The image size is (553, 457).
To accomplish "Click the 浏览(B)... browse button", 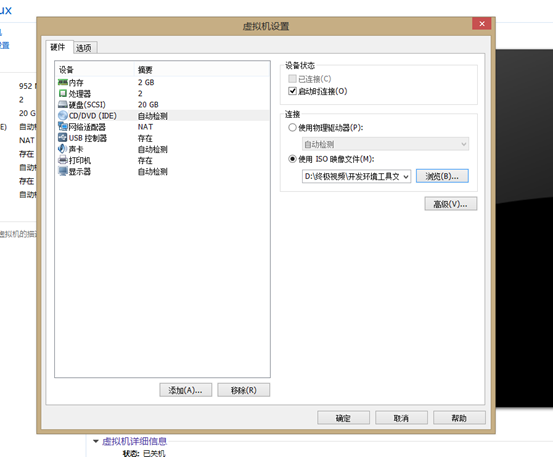I will (x=442, y=176).
